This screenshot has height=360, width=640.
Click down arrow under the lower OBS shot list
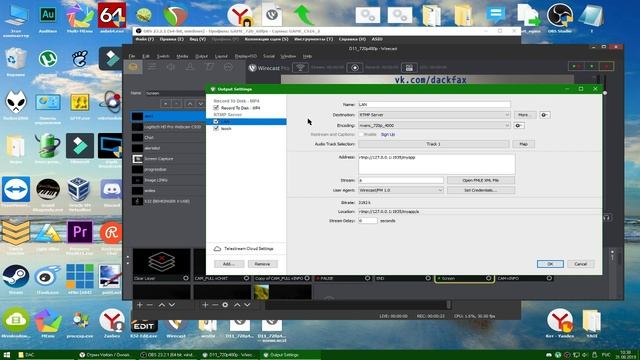172,305
